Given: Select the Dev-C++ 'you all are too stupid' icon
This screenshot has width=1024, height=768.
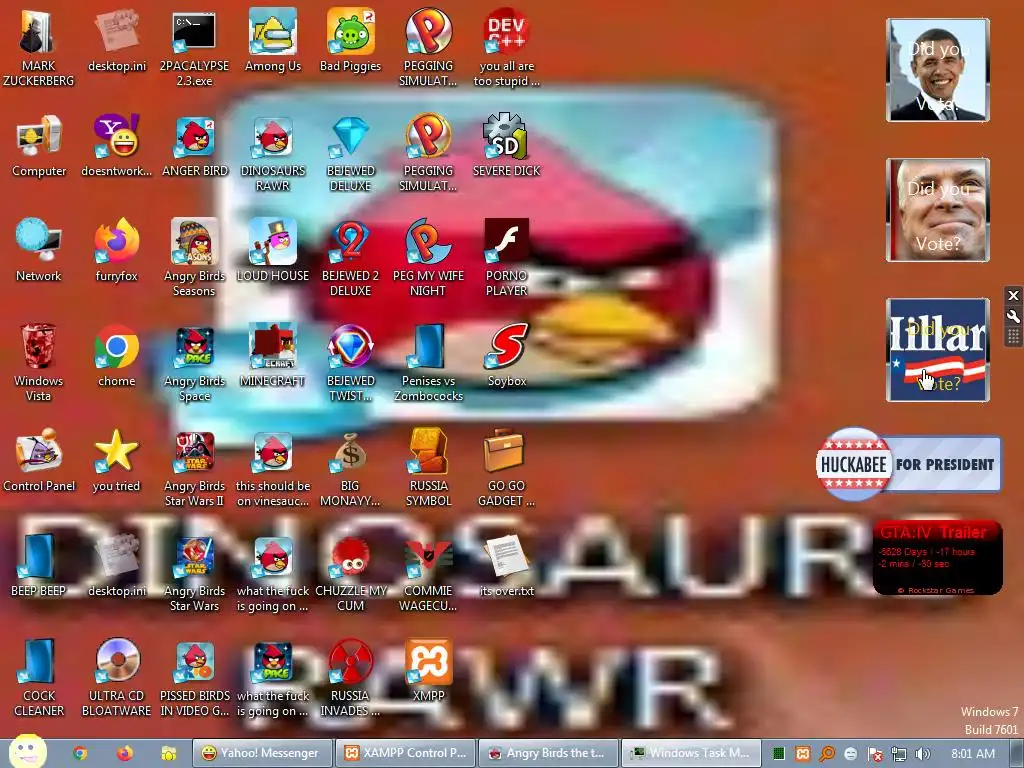Looking at the screenshot, I should click(x=507, y=47).
